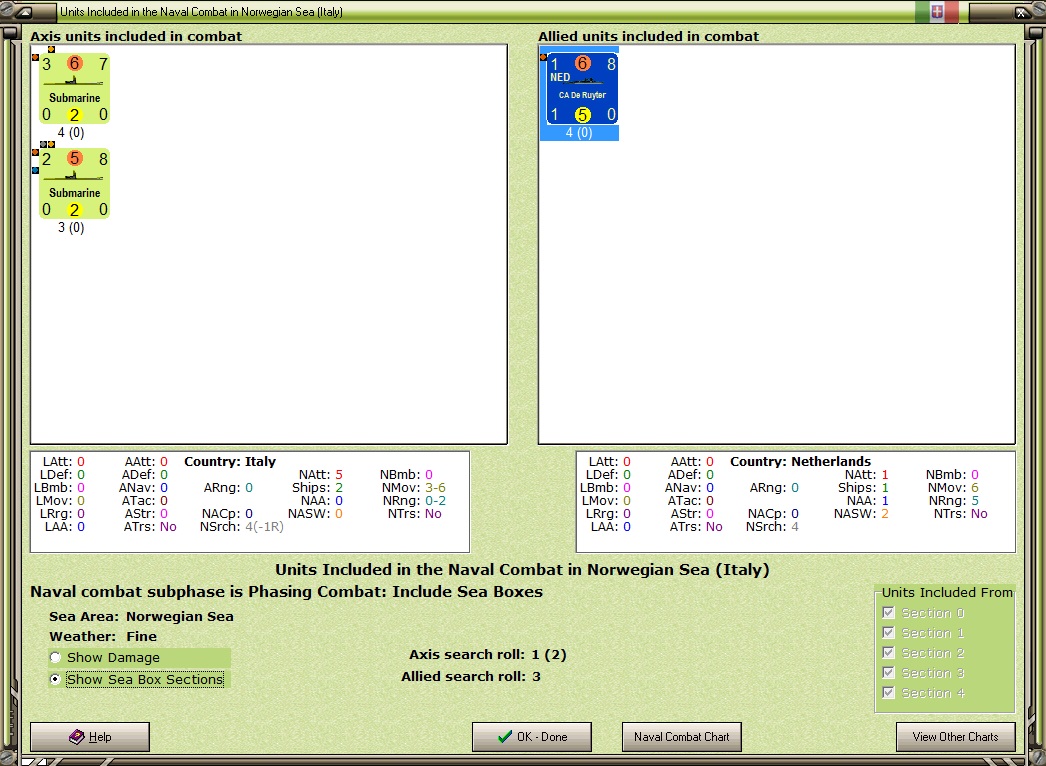The image size is (1046, 766).
Task: Click the OK - Done button text
Action: pos(542,737)
